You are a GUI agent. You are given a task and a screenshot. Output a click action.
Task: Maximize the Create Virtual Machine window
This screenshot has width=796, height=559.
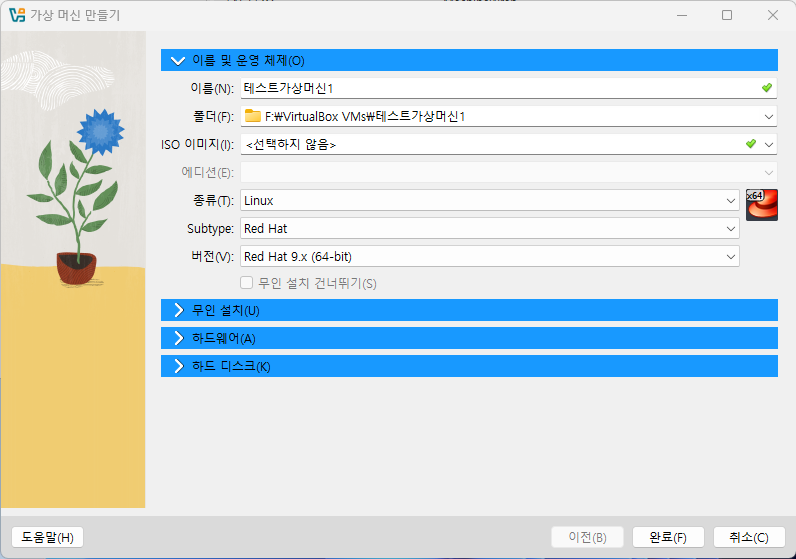tap(727, 15)
